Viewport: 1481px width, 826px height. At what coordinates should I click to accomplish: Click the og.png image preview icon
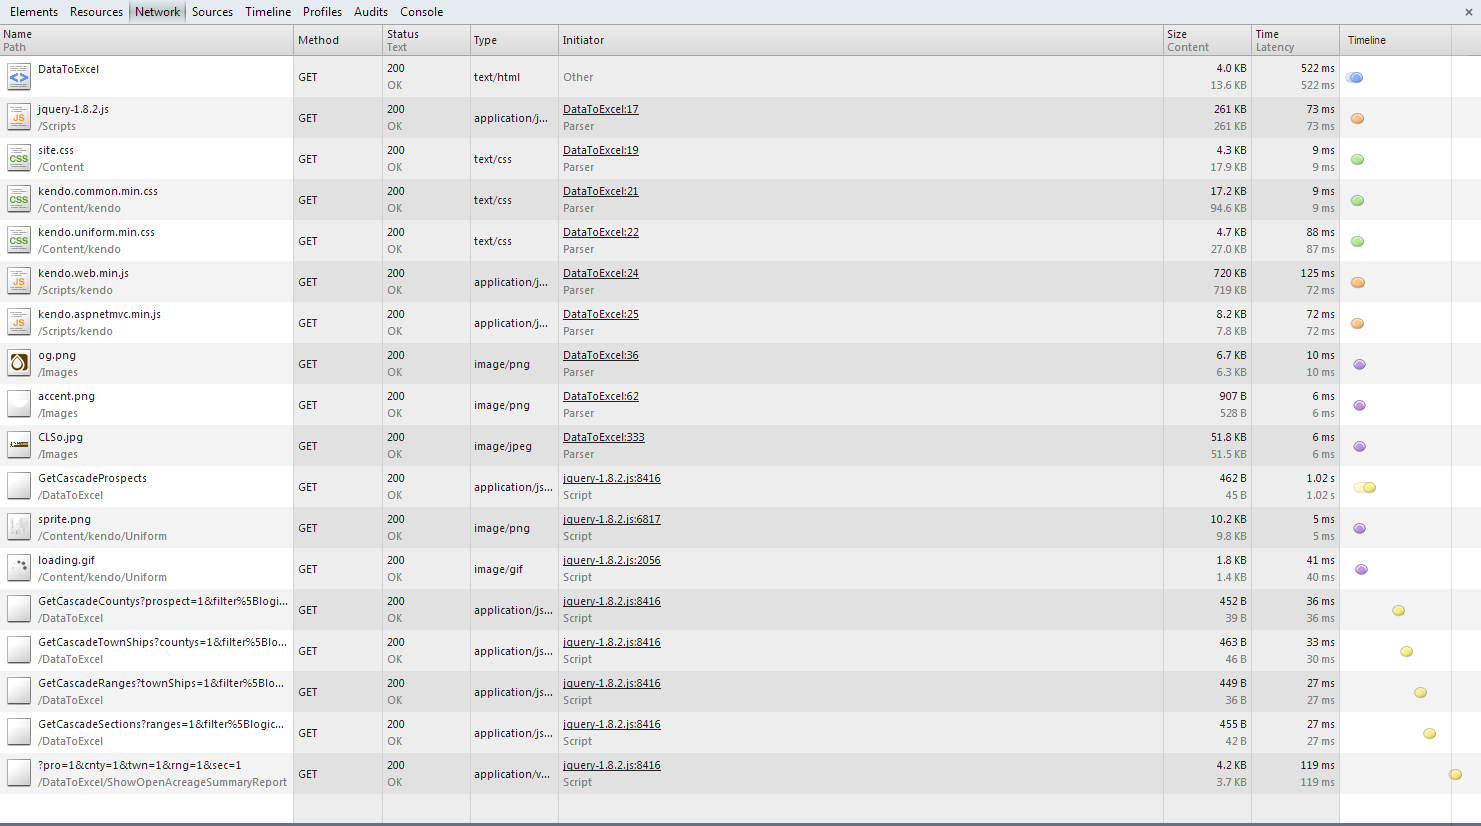click(19, 363)
